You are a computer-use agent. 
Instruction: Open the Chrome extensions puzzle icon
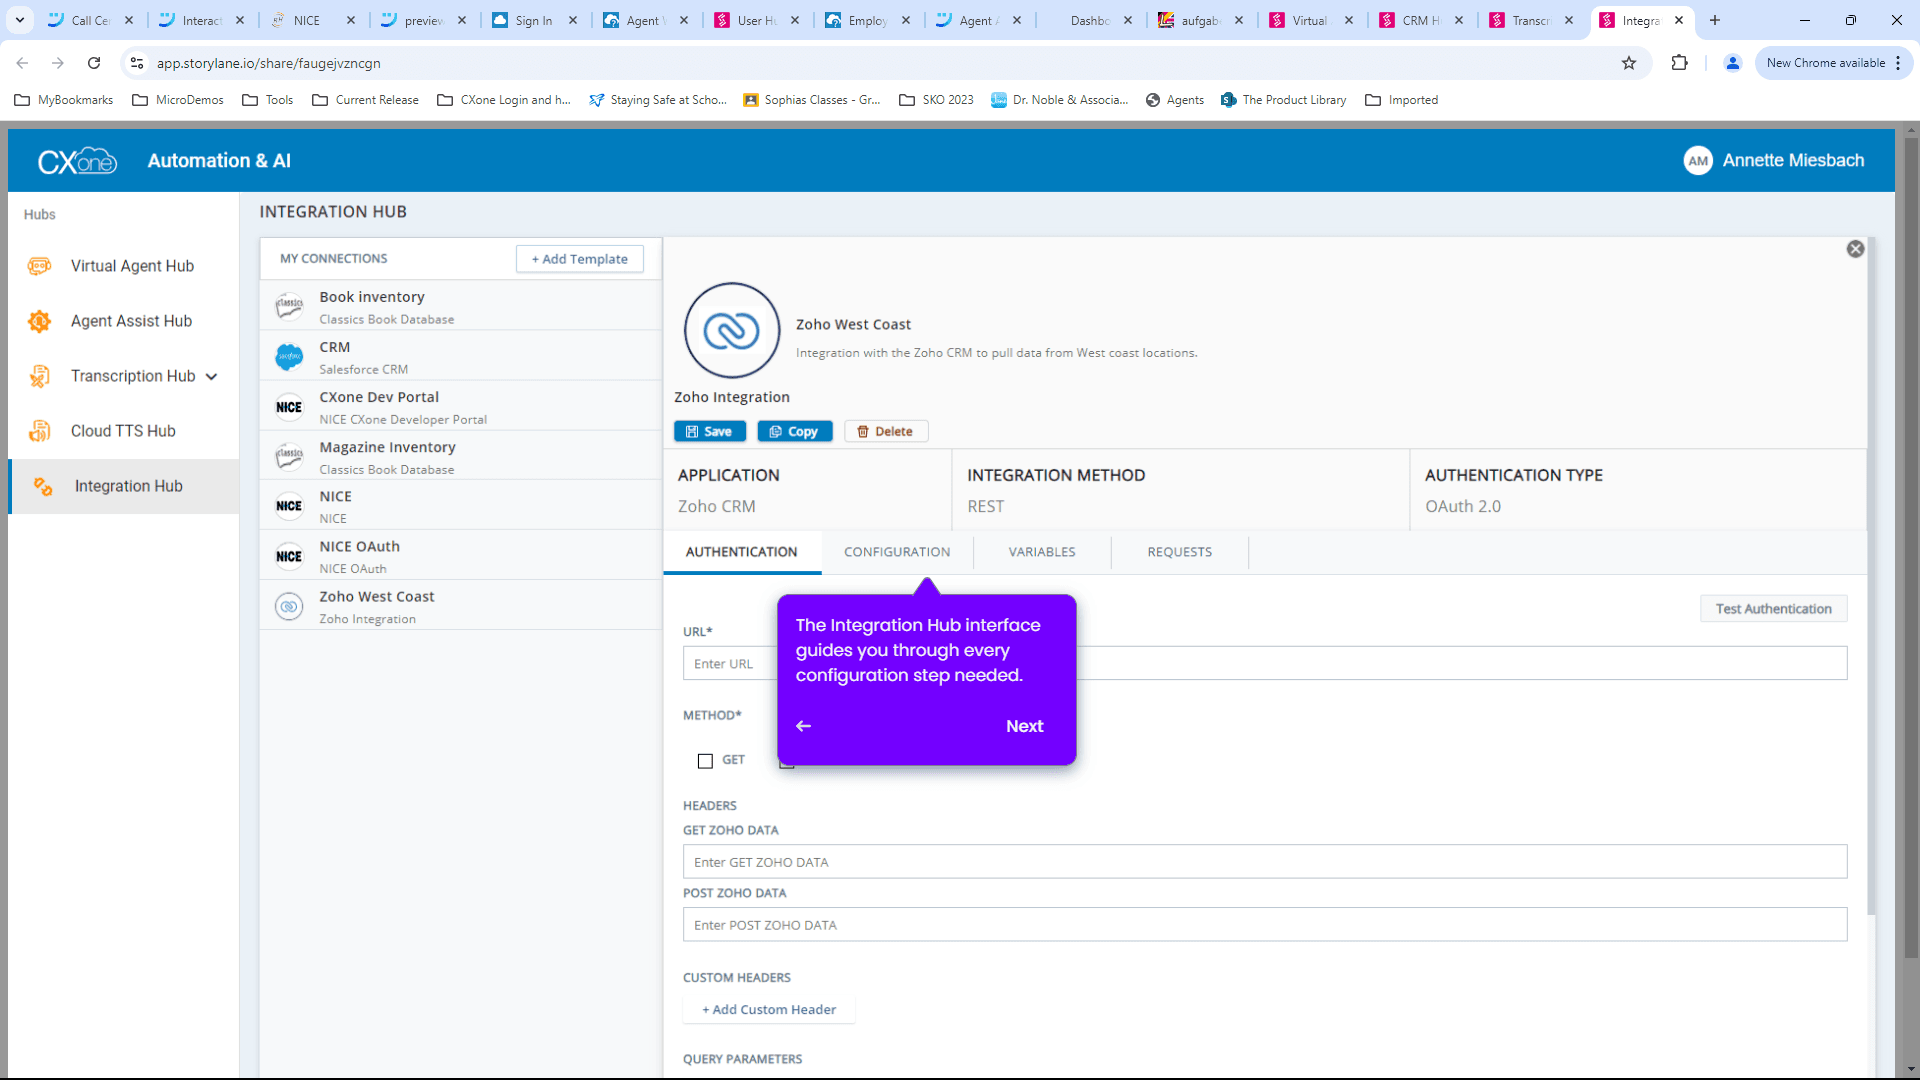pyautogui.click(x=1679, y=63)
